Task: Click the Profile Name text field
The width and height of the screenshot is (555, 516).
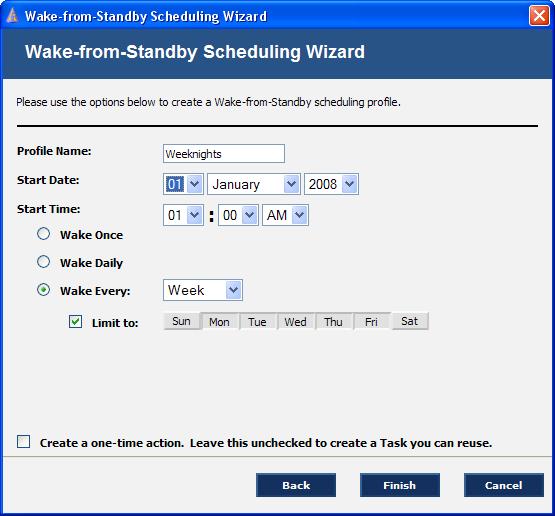Action: point(224,154)
